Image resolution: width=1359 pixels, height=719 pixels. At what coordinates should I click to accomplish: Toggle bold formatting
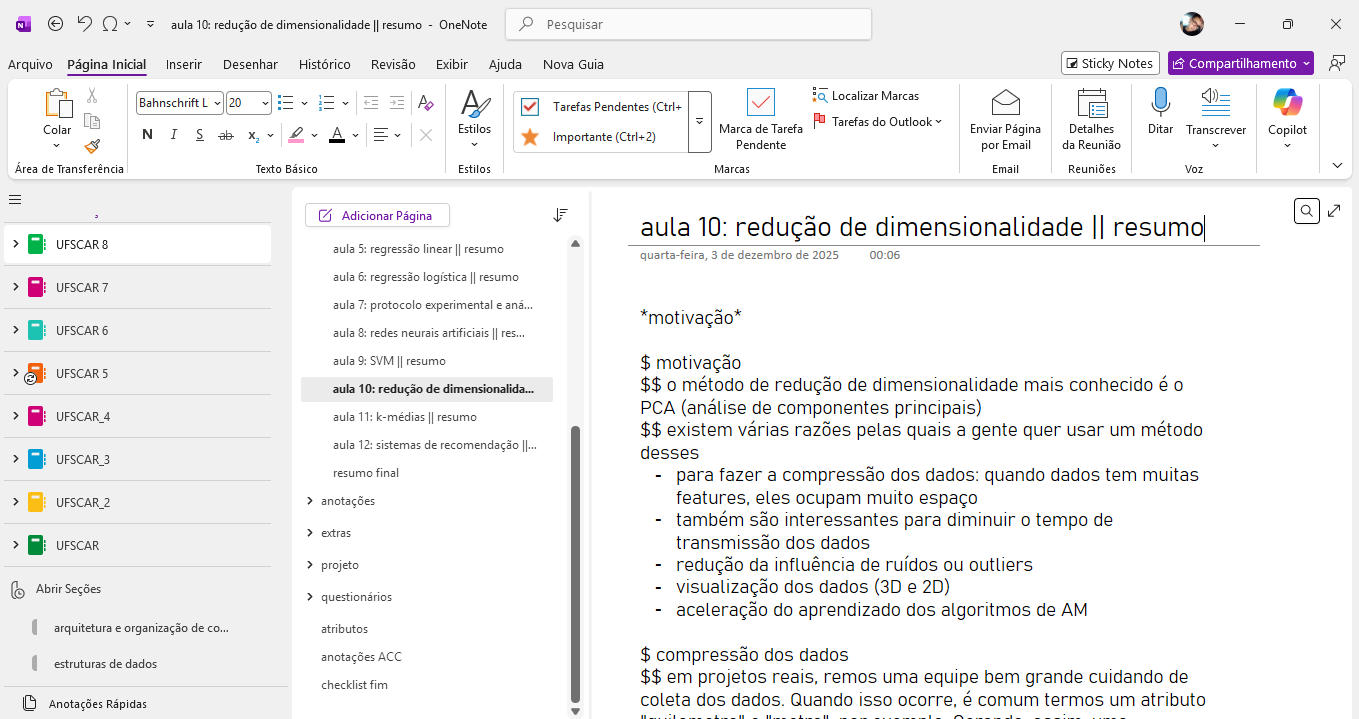click(x=148, y=135)
